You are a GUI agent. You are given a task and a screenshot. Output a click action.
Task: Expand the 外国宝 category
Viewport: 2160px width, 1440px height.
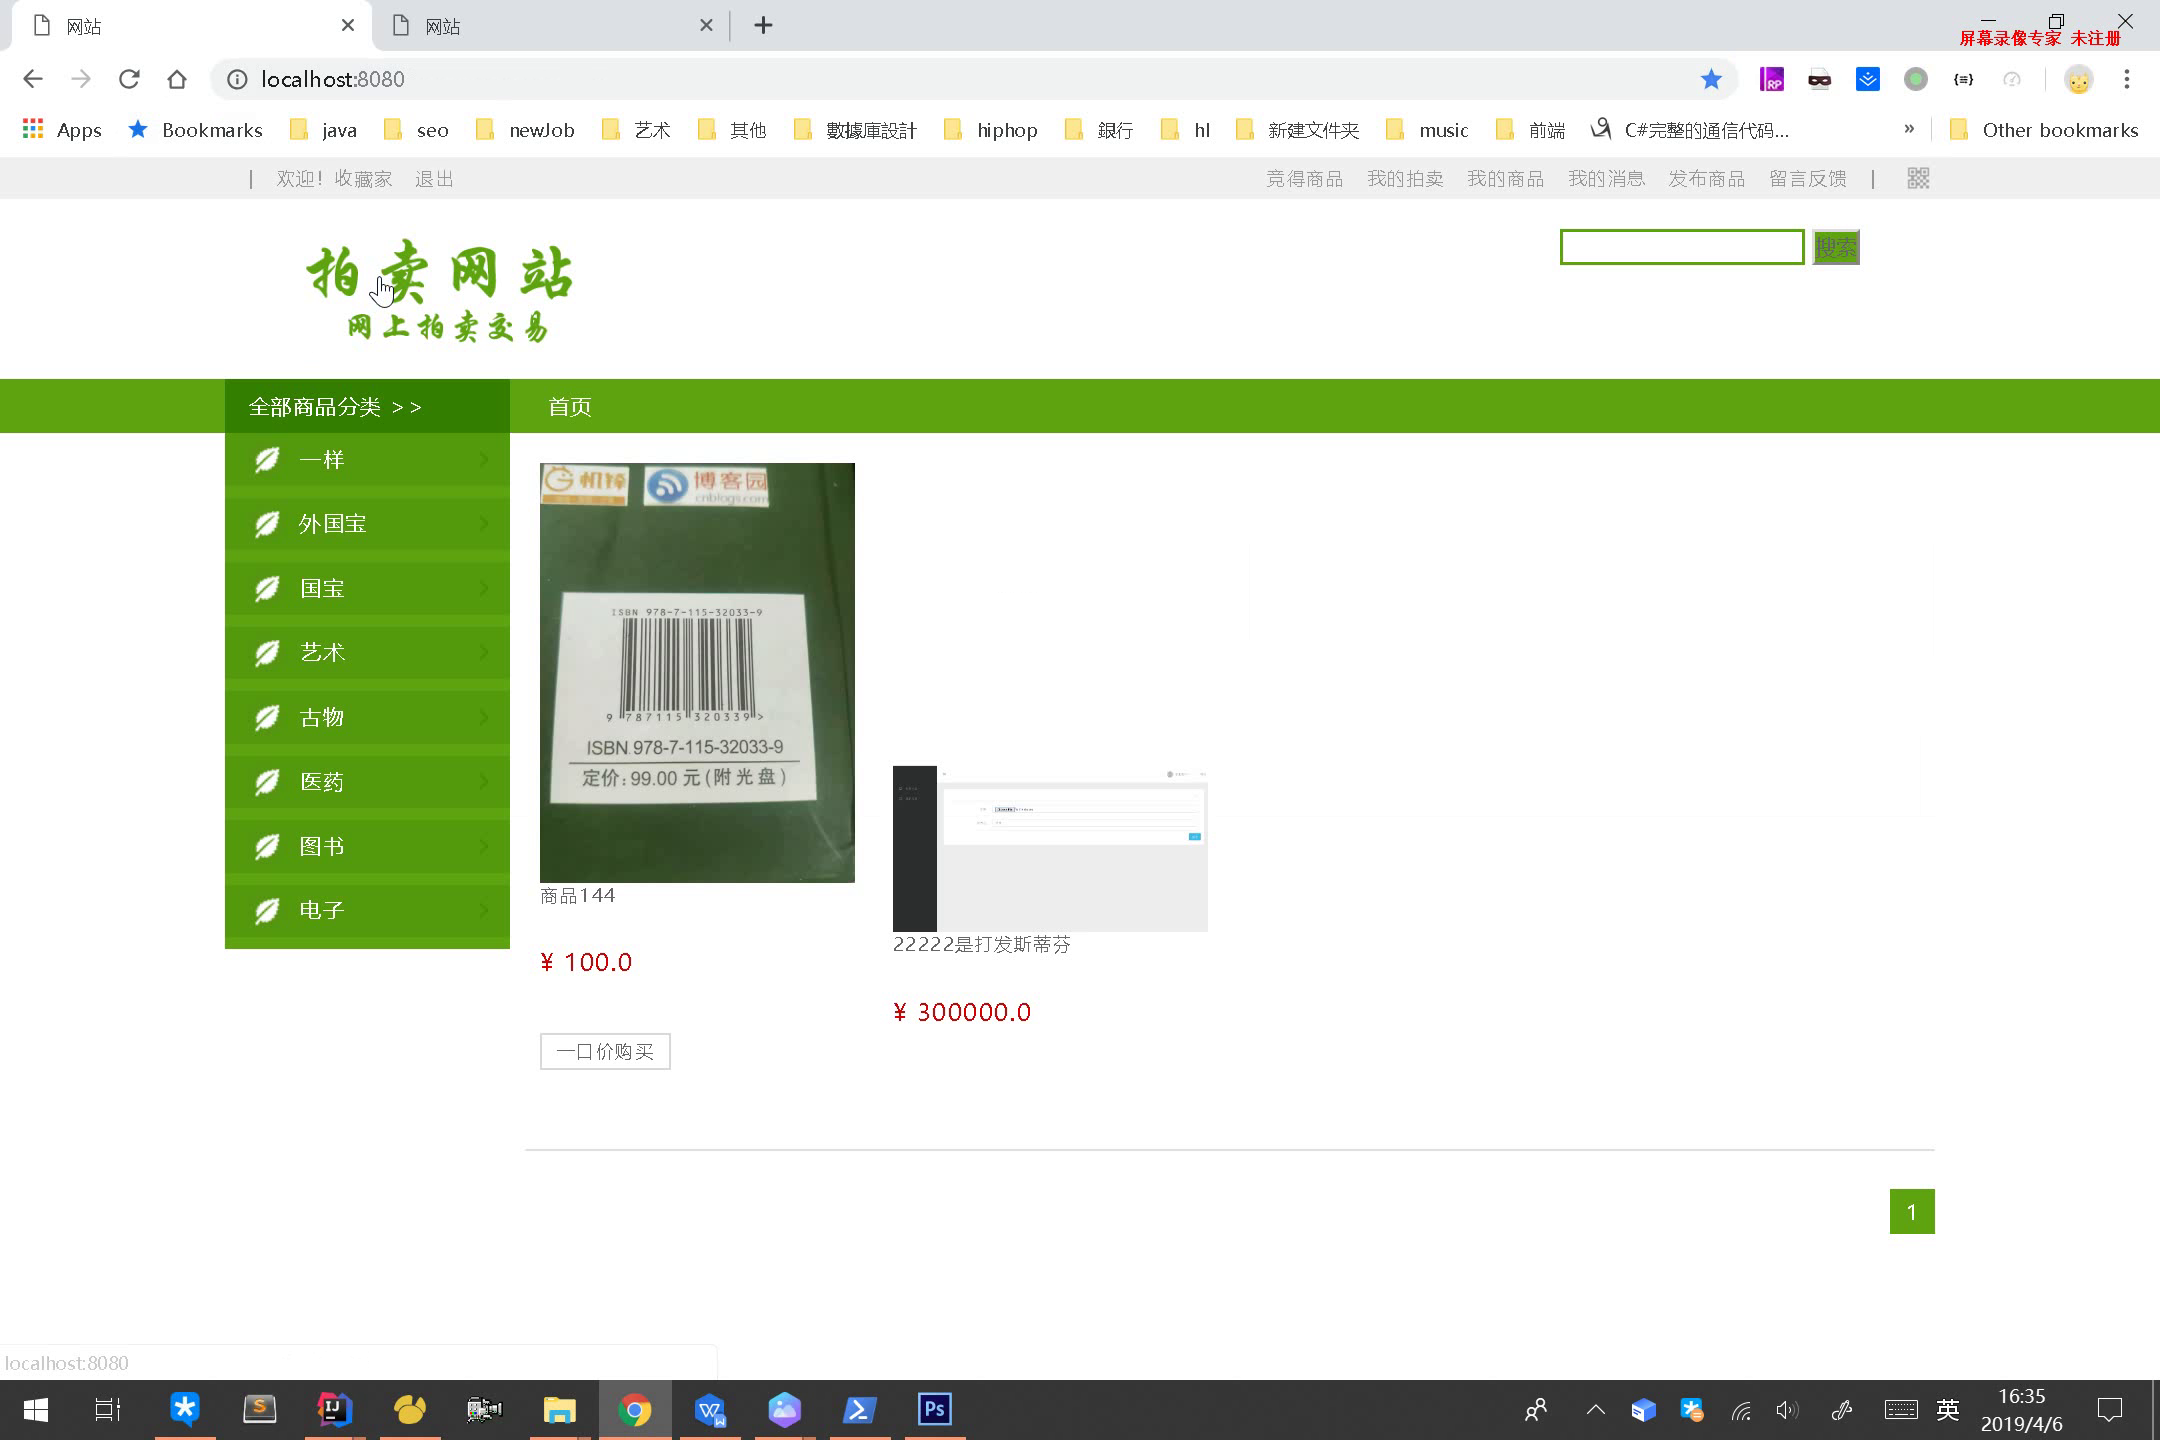coord(367,524)
